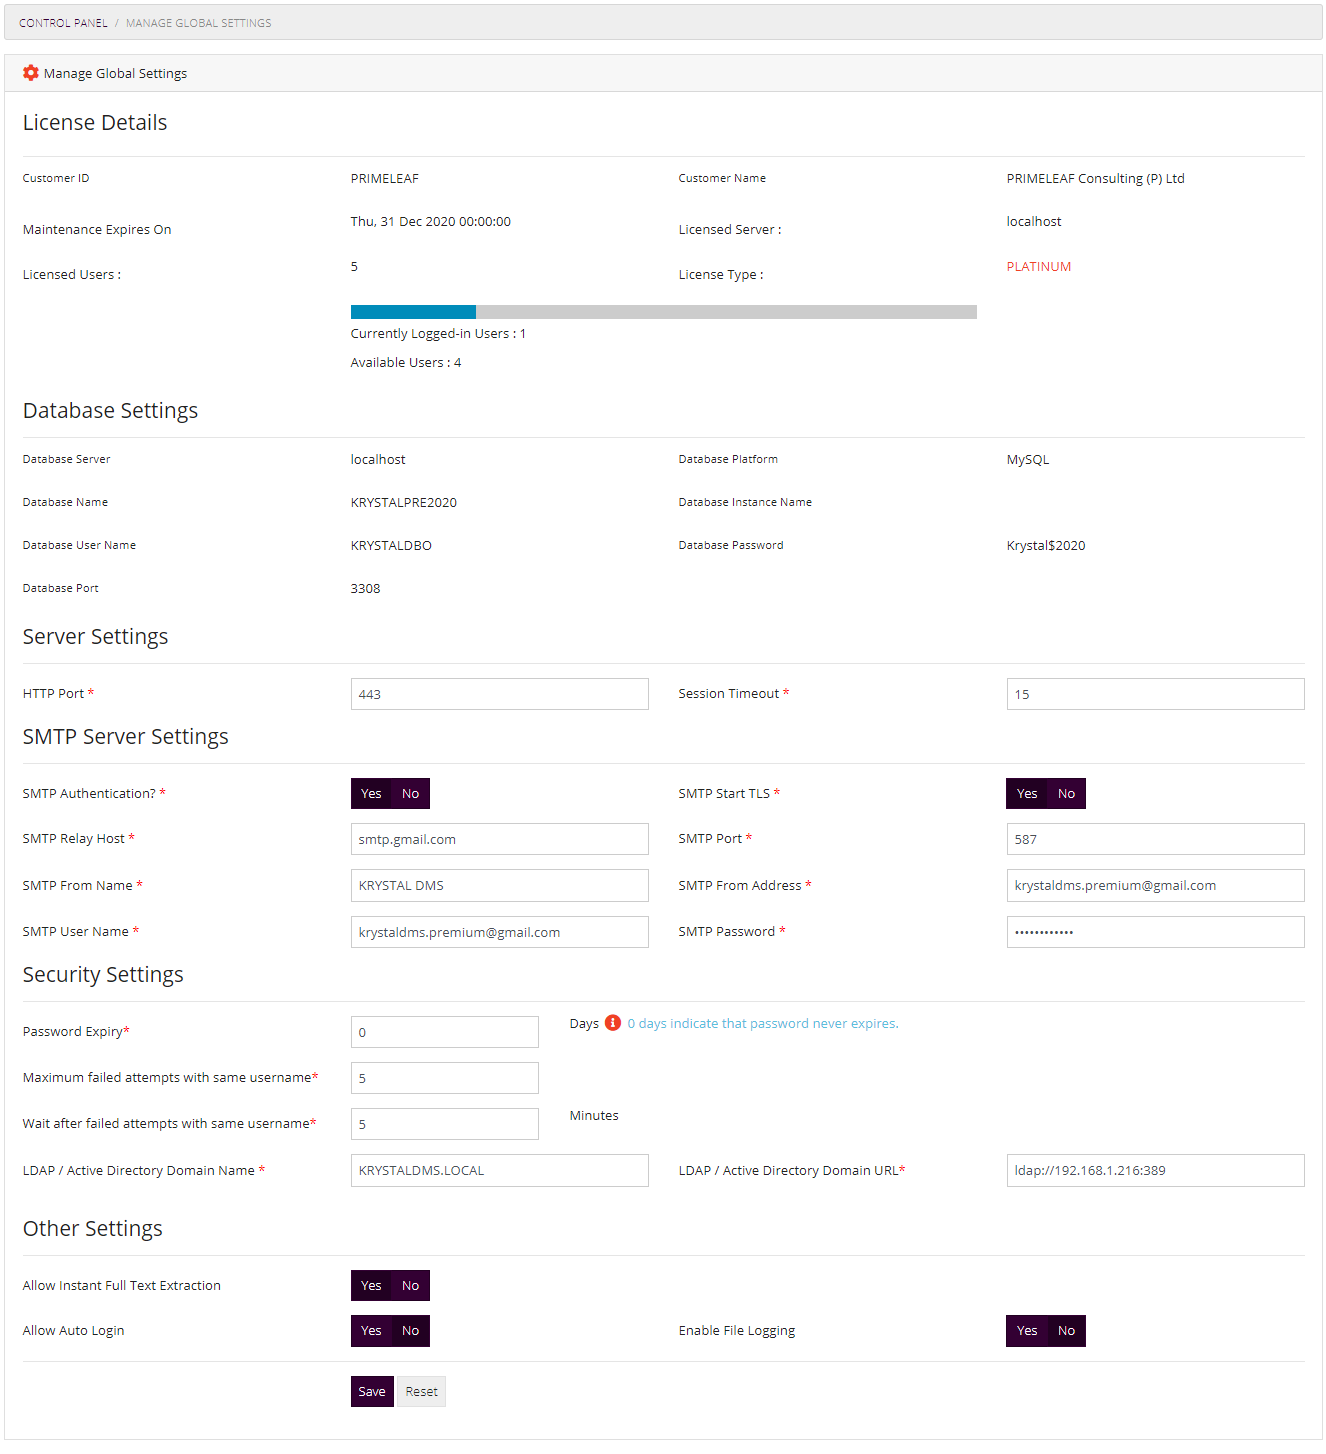The width and height of the screenshot is (1326, 1454).
Task: Set SMTP Authentication to No
Action: tap(410, 794)
